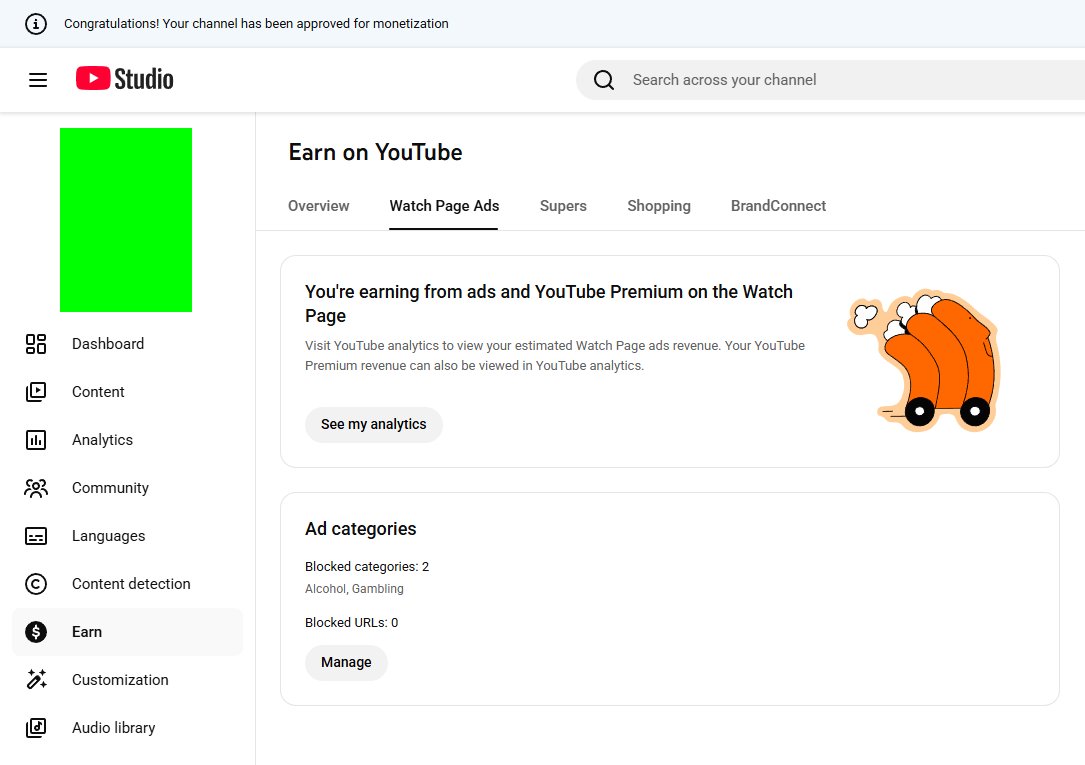The width and height of the screenshot is (1085, 765).
Task: Open Customization in the sidebar
Action: pos(127,680)
